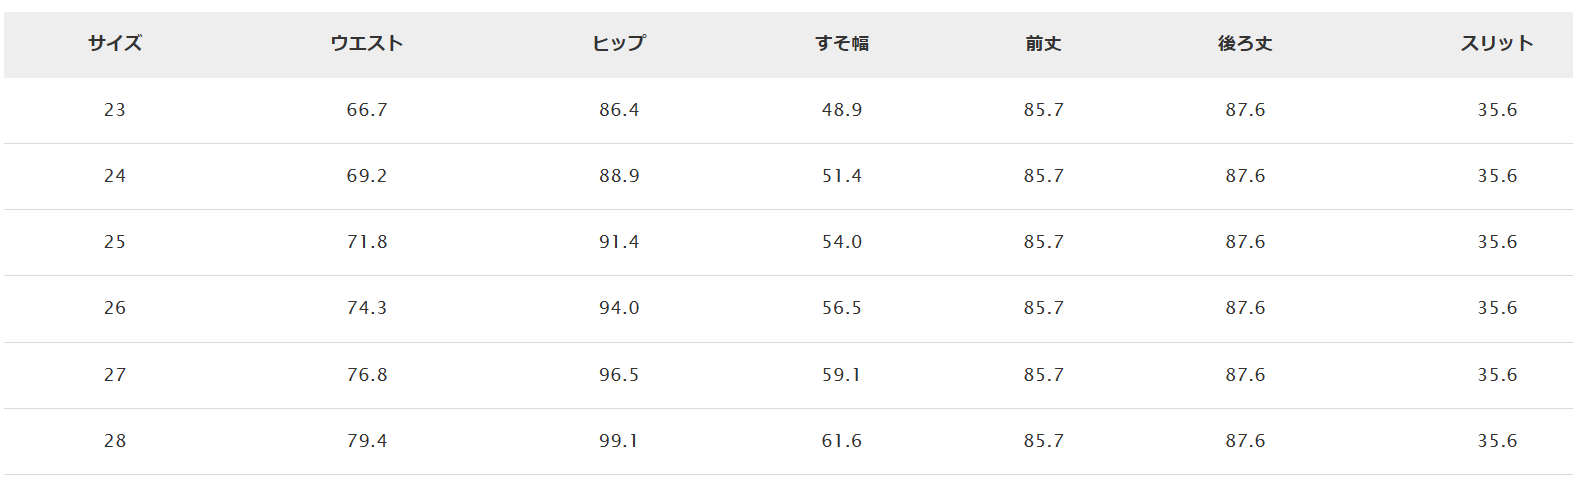Click waist value 74.3
The image size is (1573, 494).
click(x=367, y=308)
